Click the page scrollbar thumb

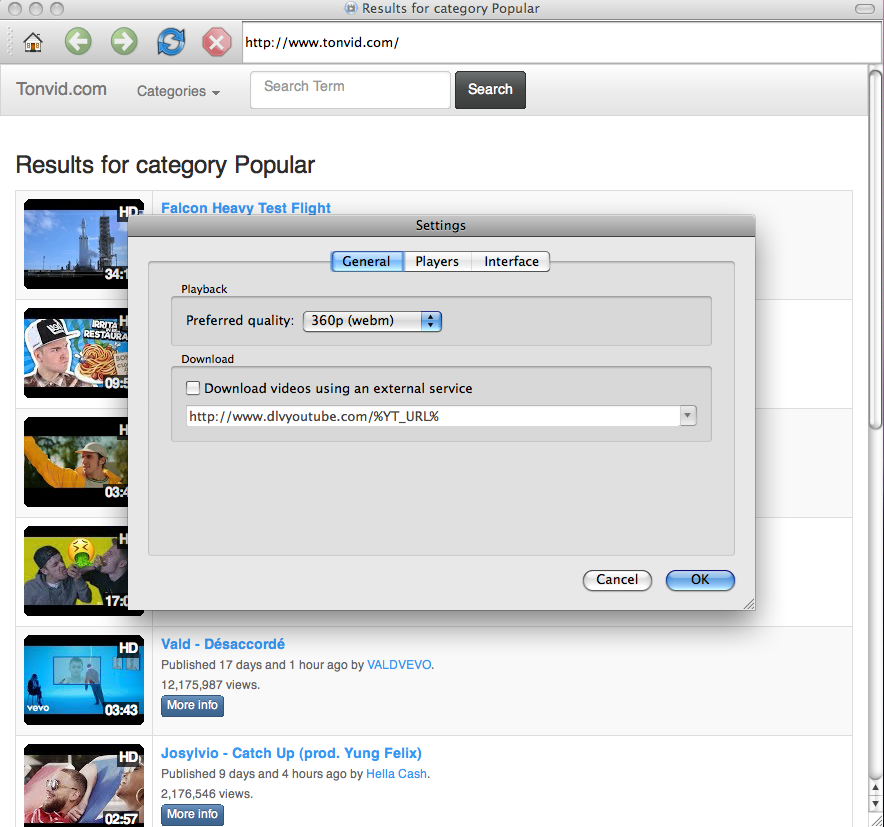coord(875,249)
